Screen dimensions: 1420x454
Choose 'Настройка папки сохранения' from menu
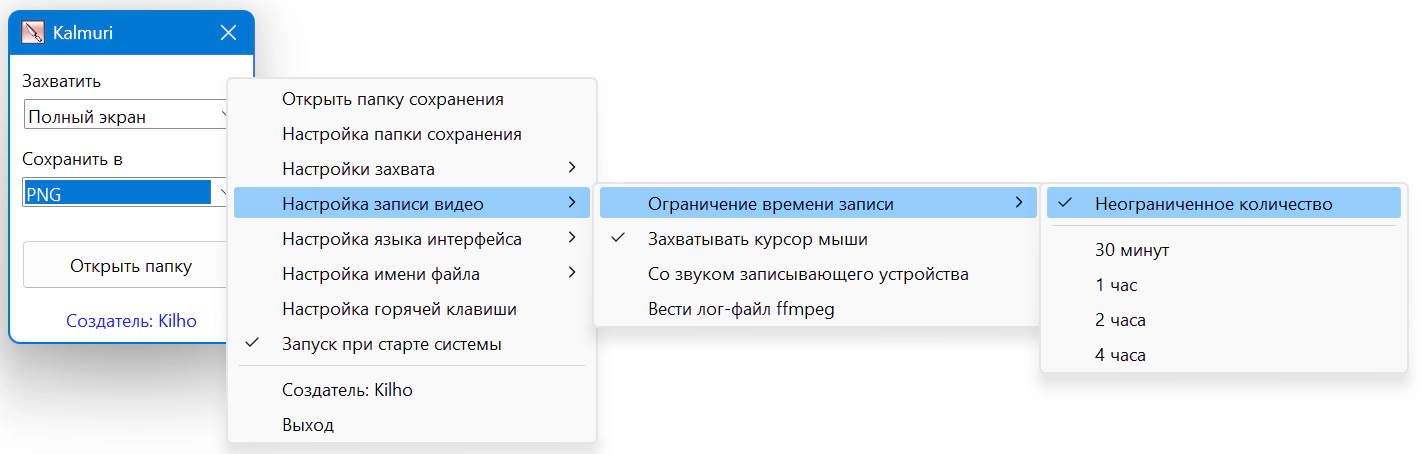tap(401, 134)
